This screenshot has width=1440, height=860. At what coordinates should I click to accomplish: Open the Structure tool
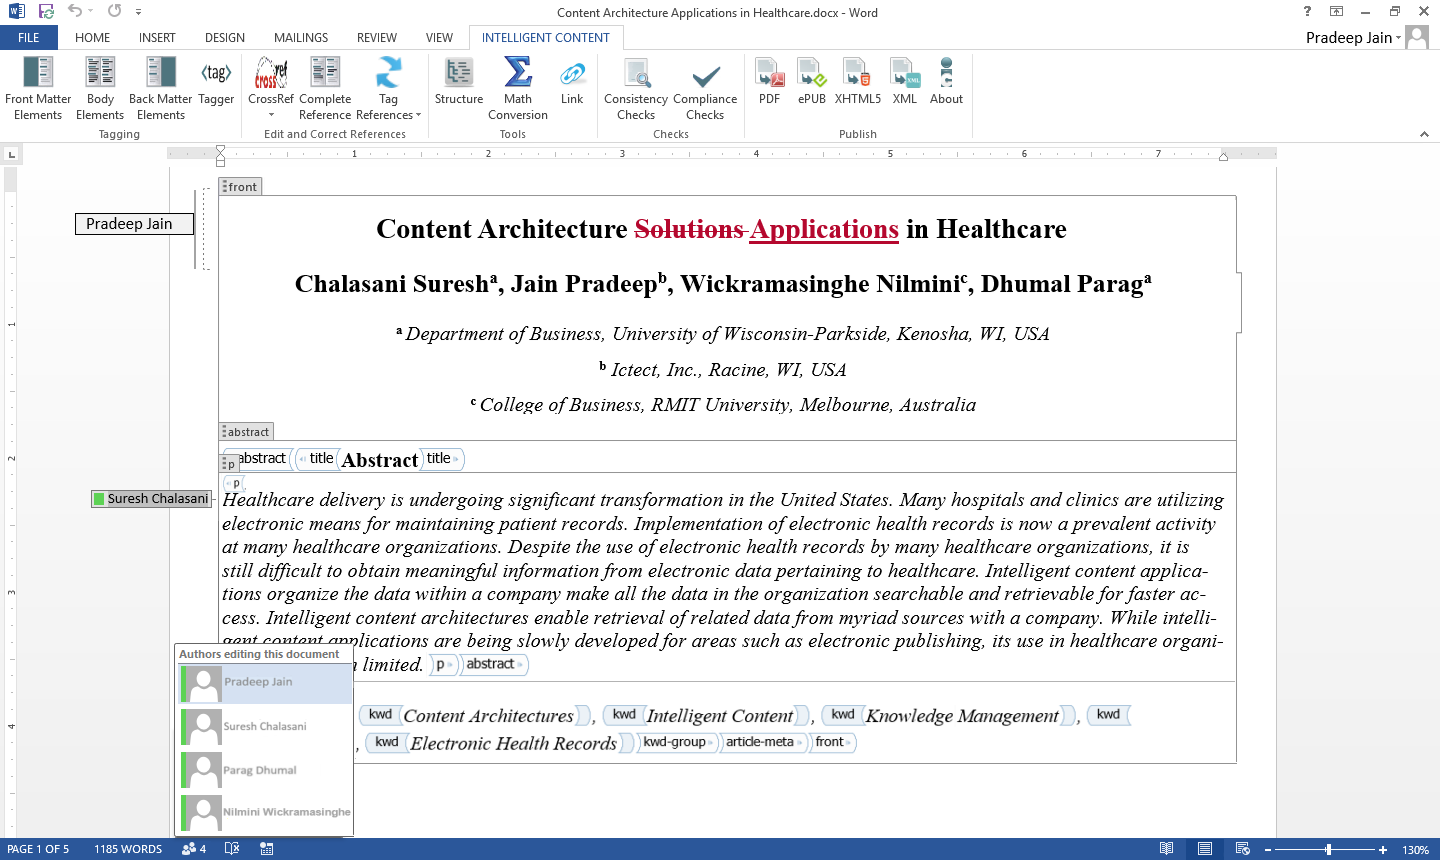pyautogui.click(x=459, y=82)
